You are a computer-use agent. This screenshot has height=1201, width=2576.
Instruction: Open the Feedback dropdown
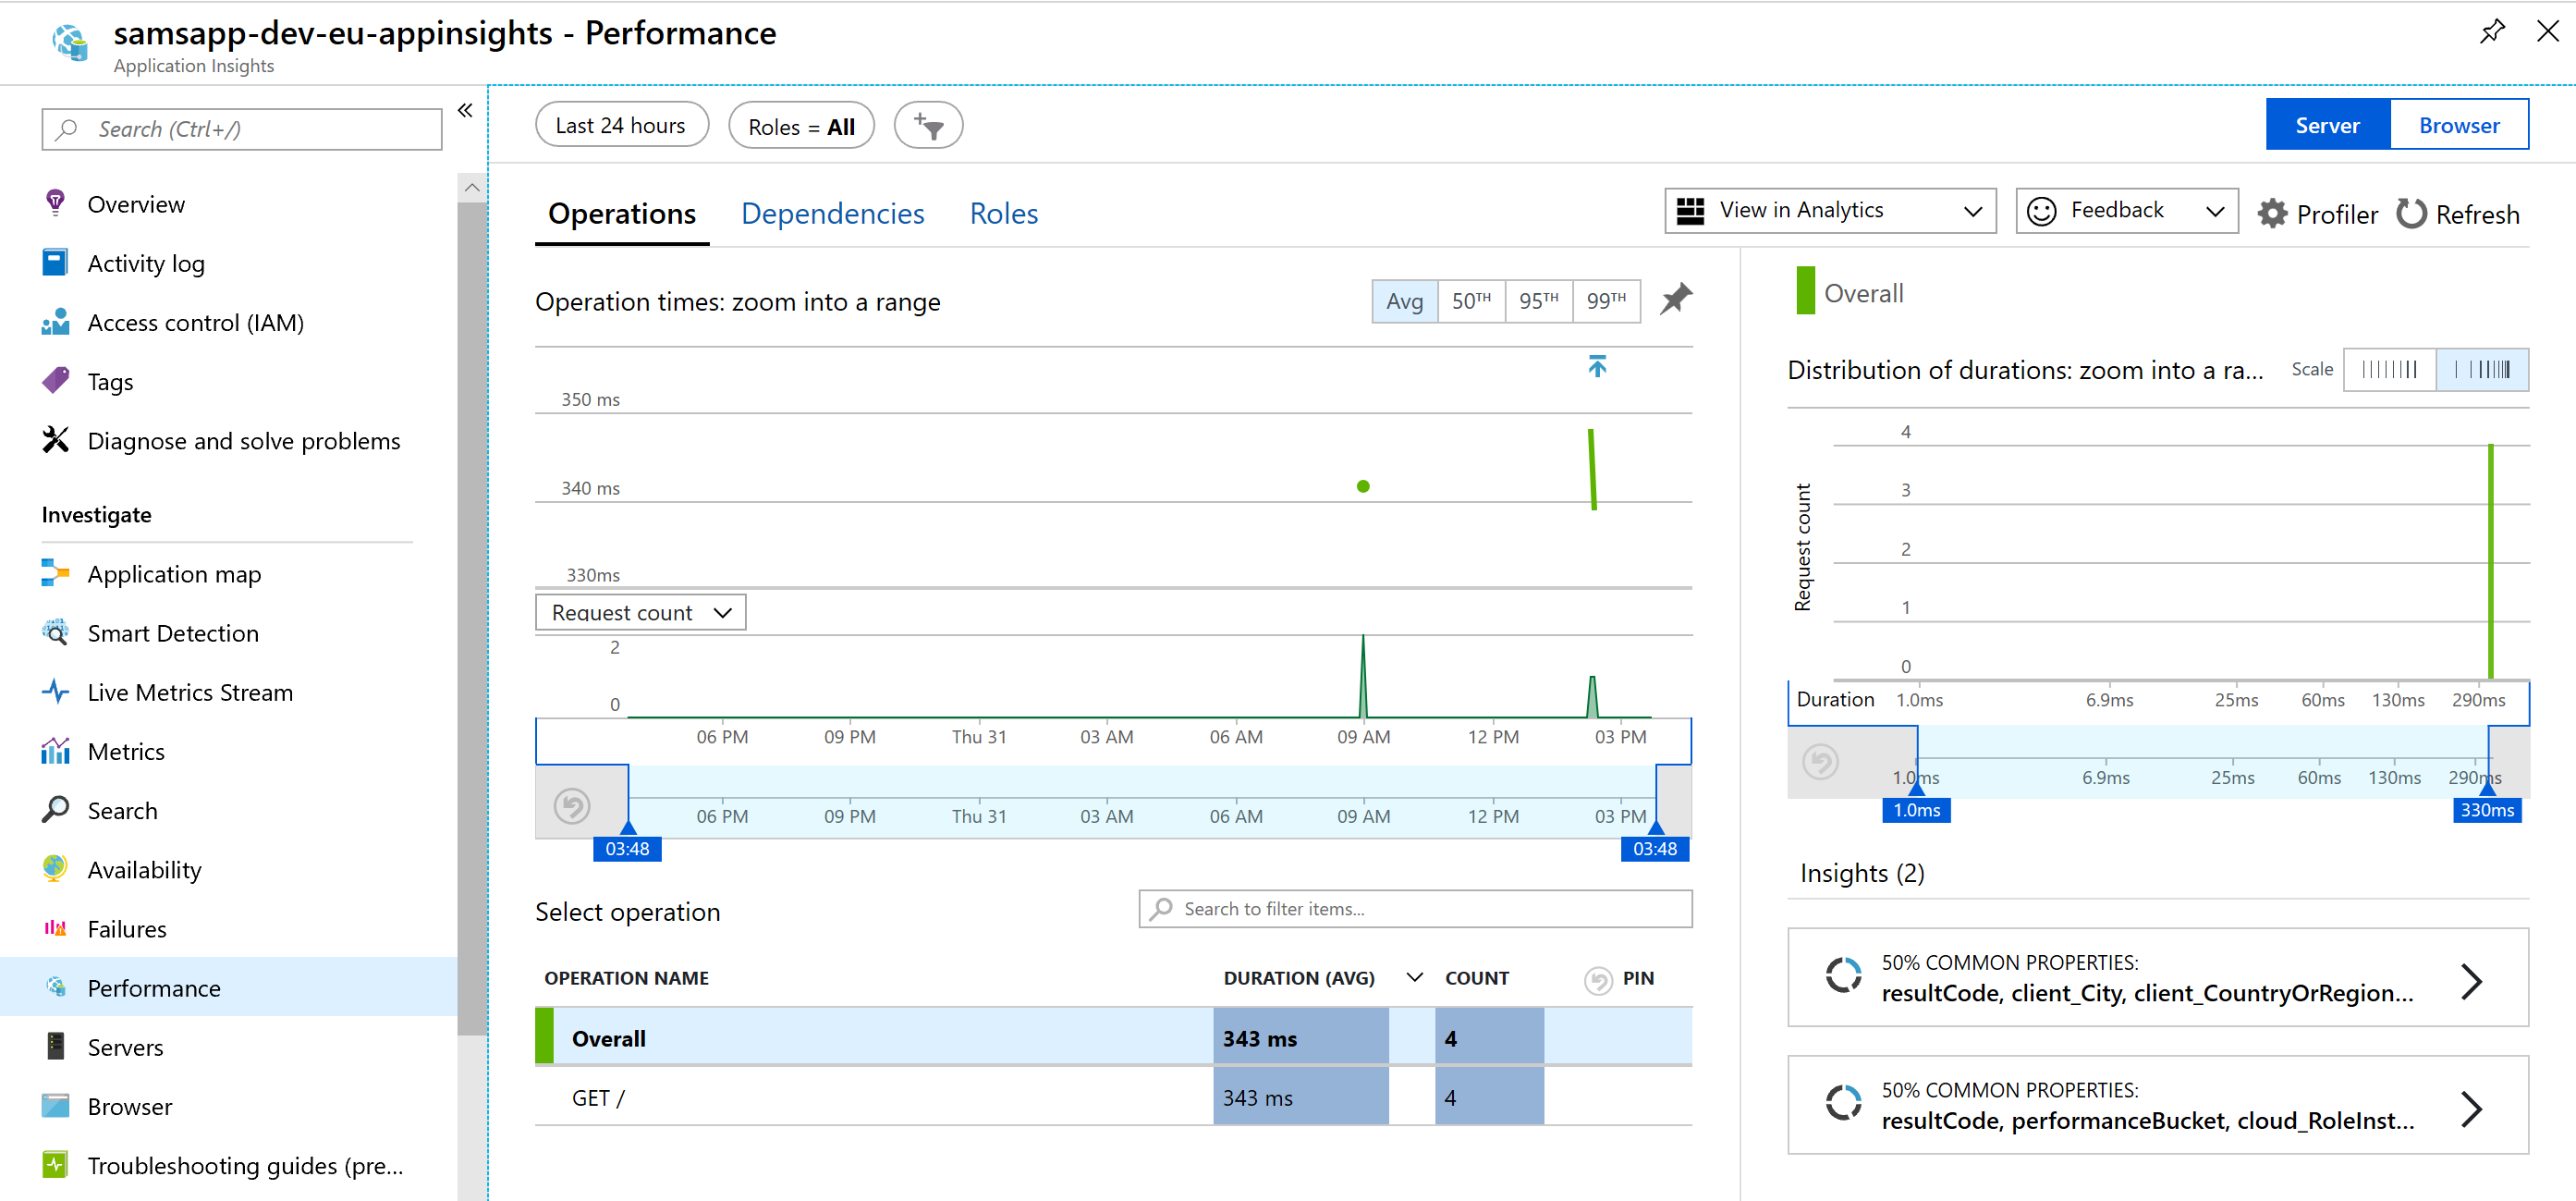(x=2125, y=210)
